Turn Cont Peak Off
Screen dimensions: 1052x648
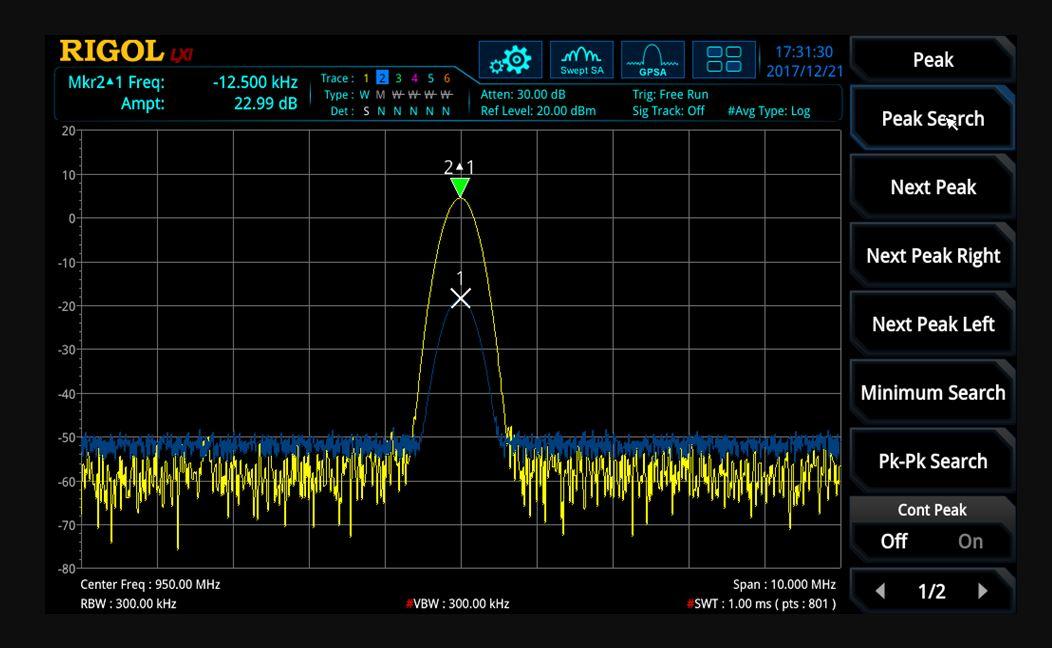[894, 541]
